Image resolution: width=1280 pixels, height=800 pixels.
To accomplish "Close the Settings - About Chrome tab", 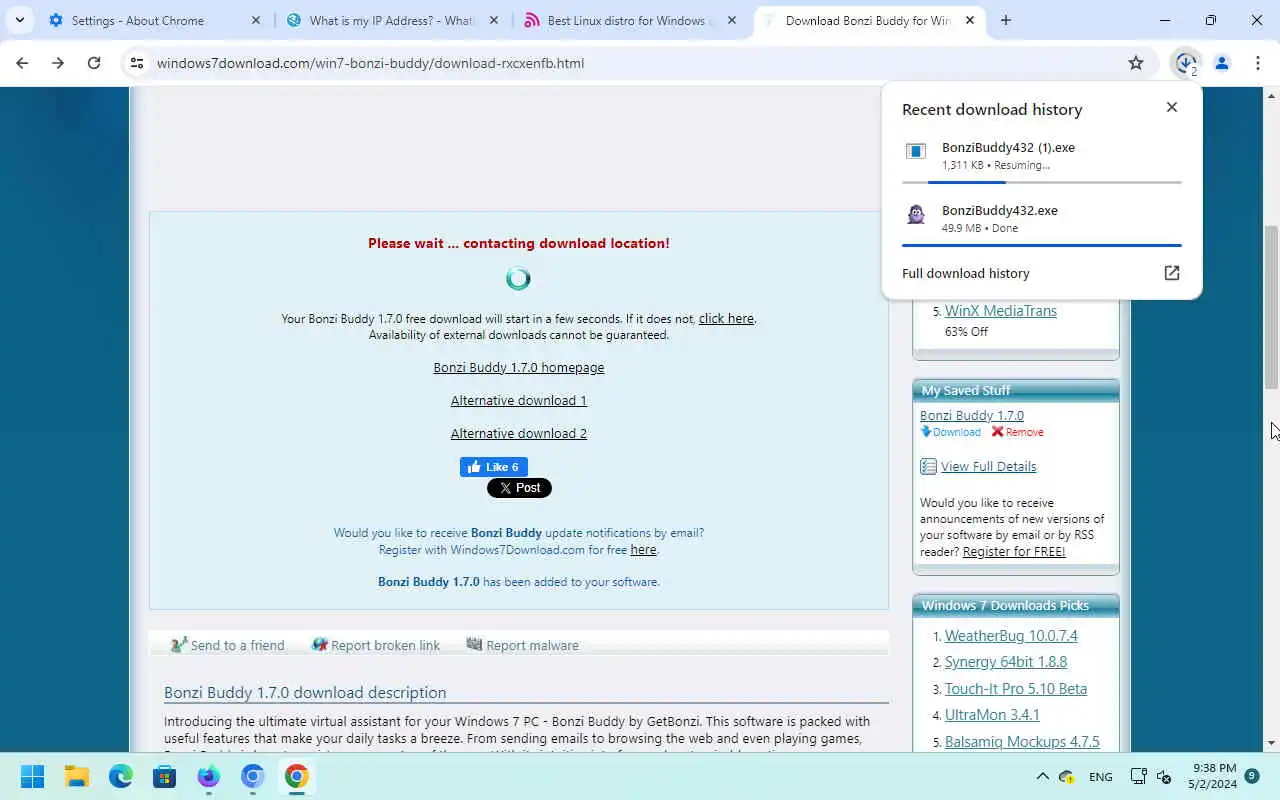I will 256,20.
